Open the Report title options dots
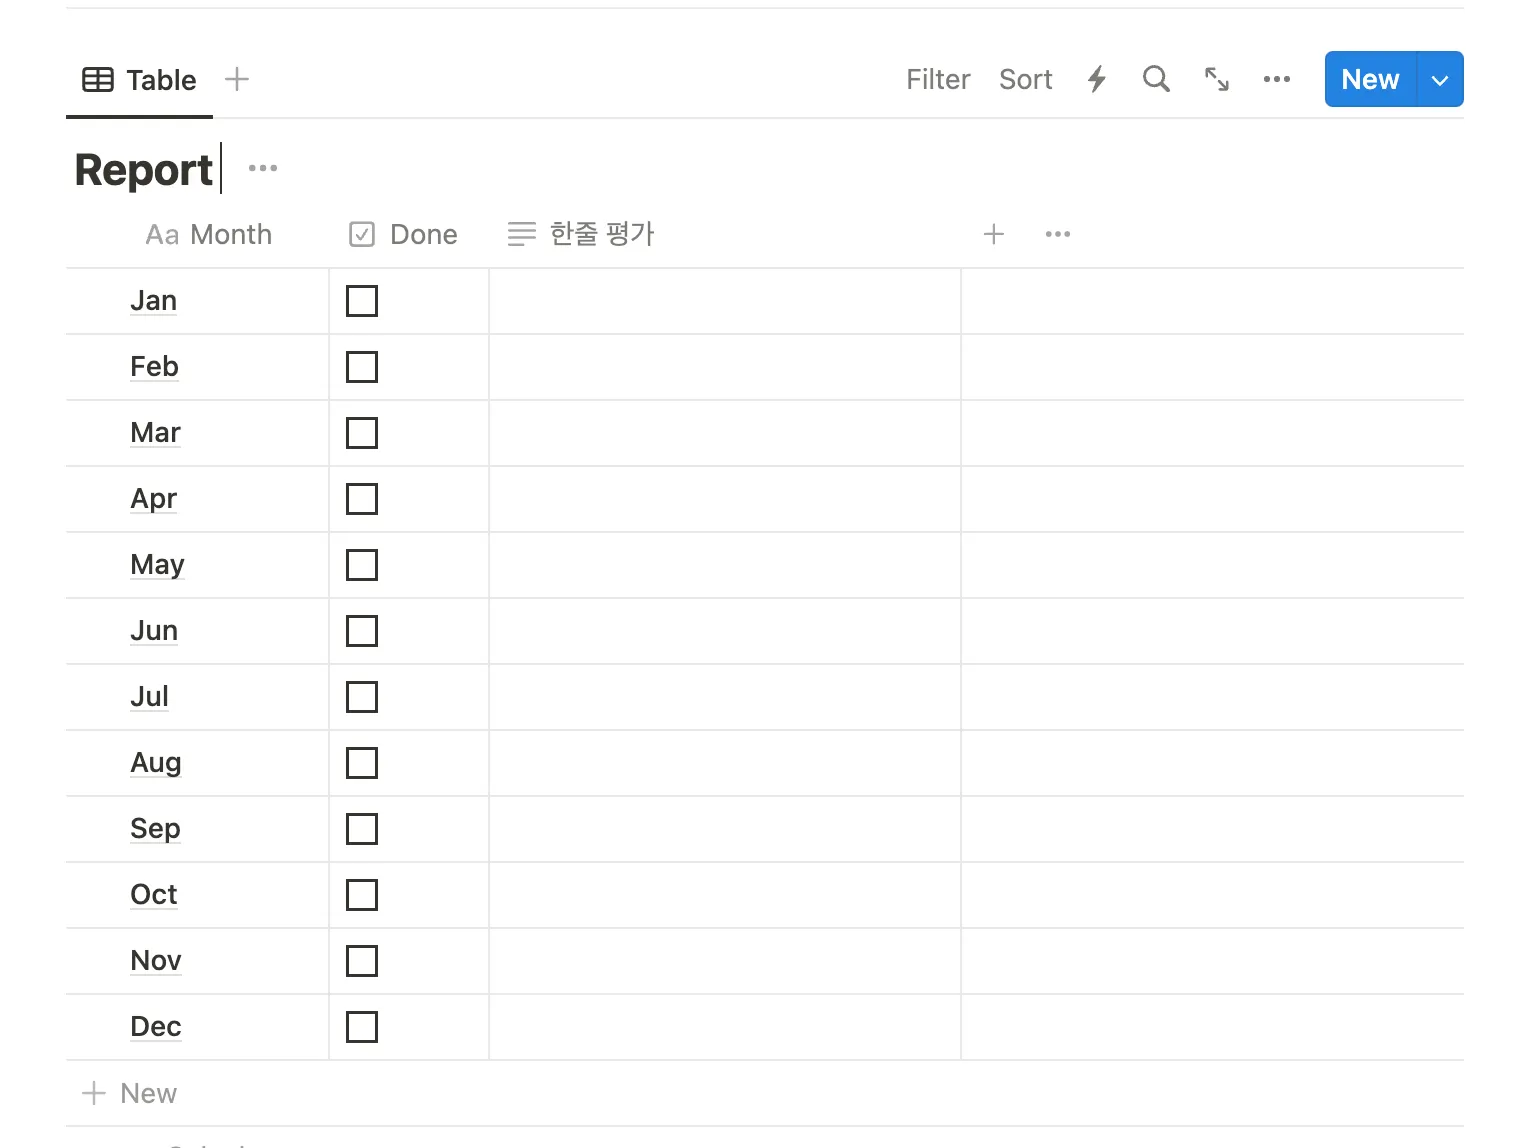Viewport: 1534px width, 1148px height. point(263,168)
